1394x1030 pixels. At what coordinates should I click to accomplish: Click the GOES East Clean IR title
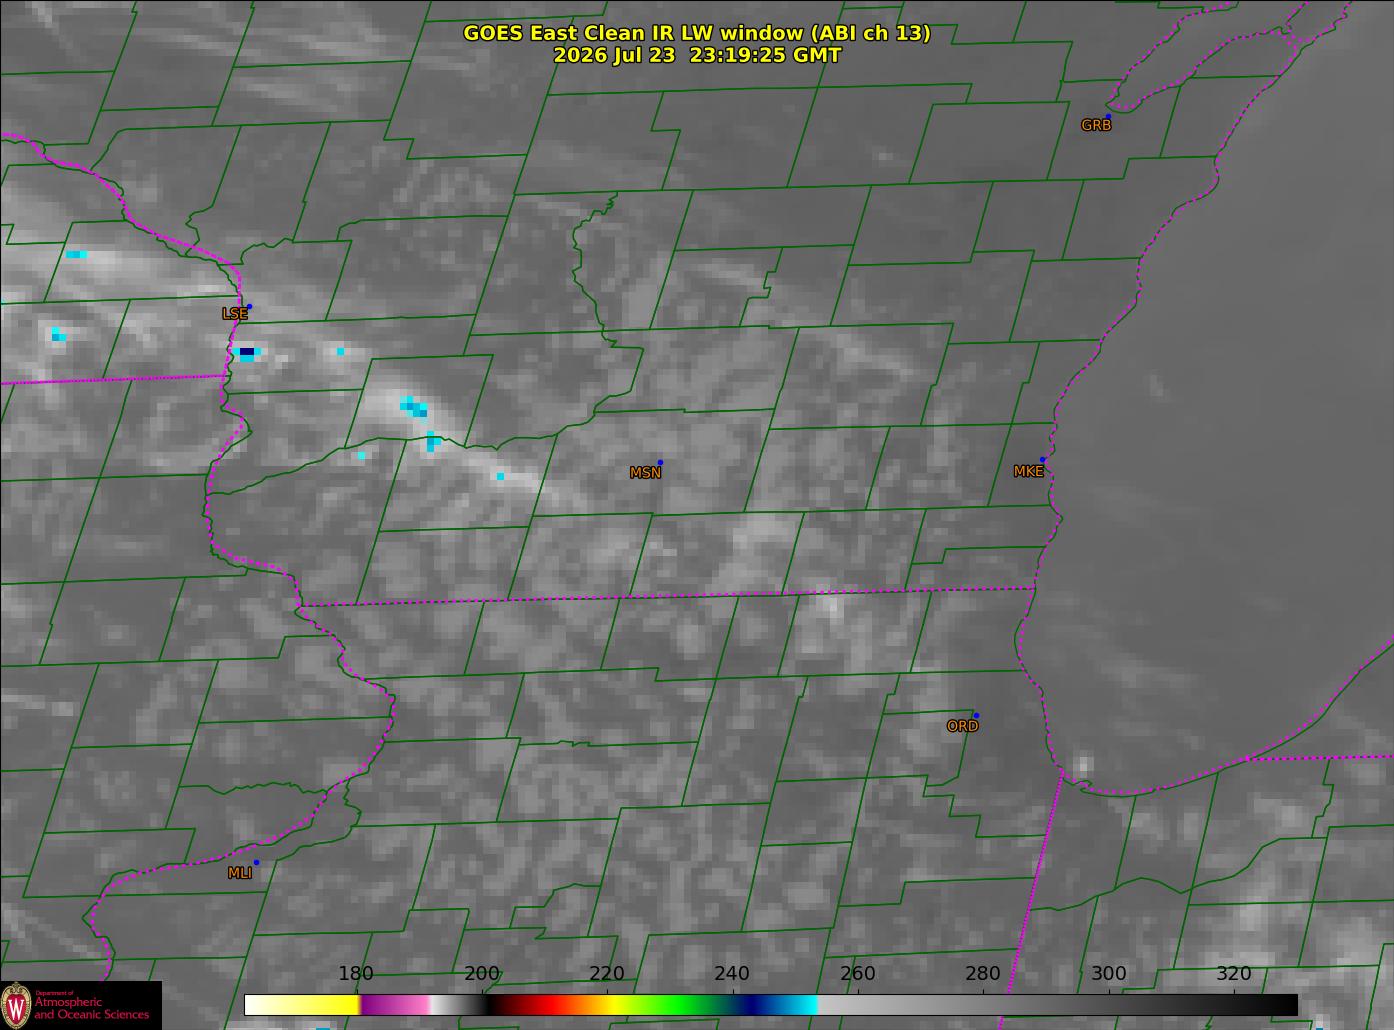click(x=696, y=33)
